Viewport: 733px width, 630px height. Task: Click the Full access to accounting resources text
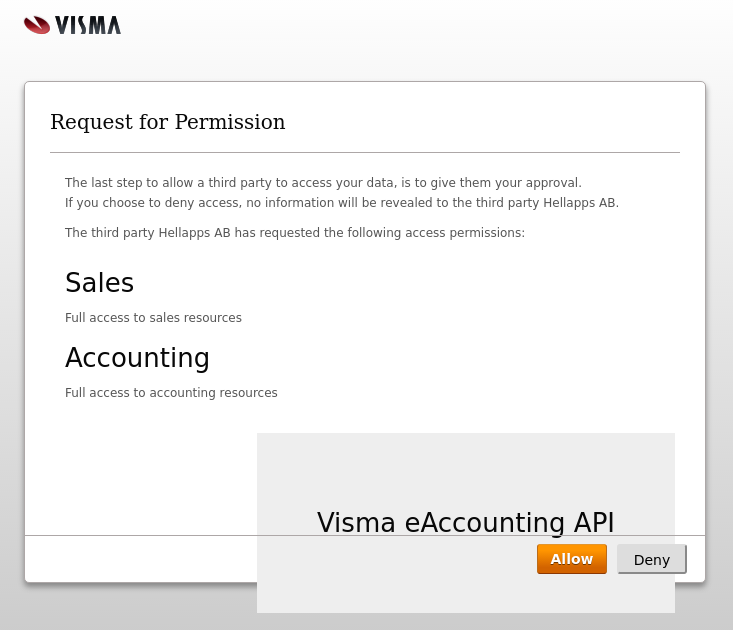(171, 393)
